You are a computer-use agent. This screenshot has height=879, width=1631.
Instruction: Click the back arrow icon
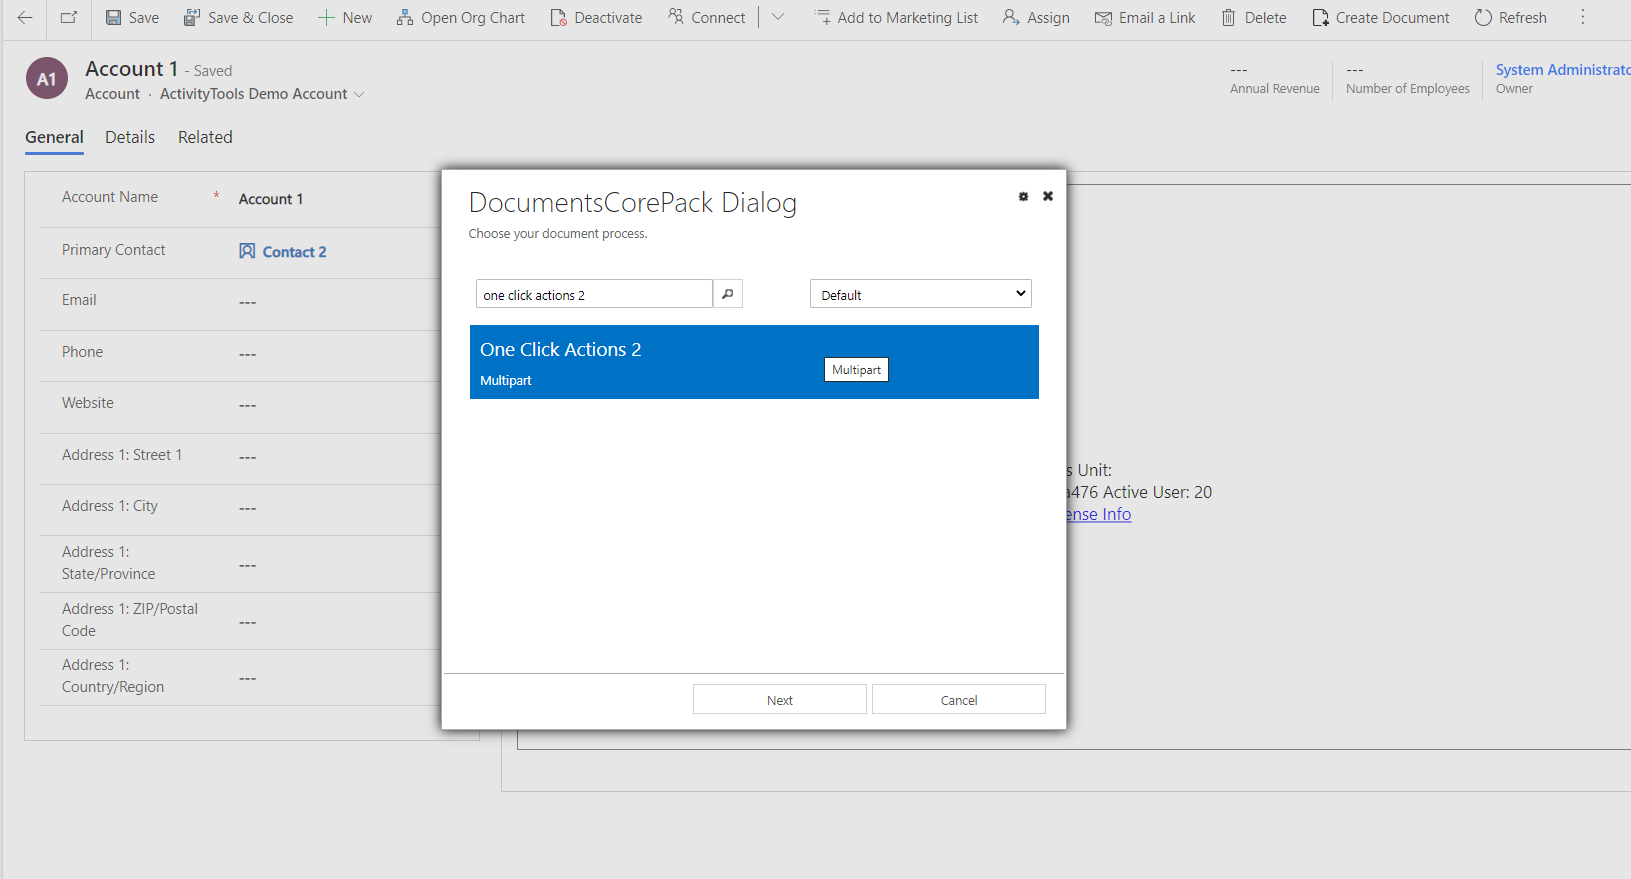tap(25, 18)
